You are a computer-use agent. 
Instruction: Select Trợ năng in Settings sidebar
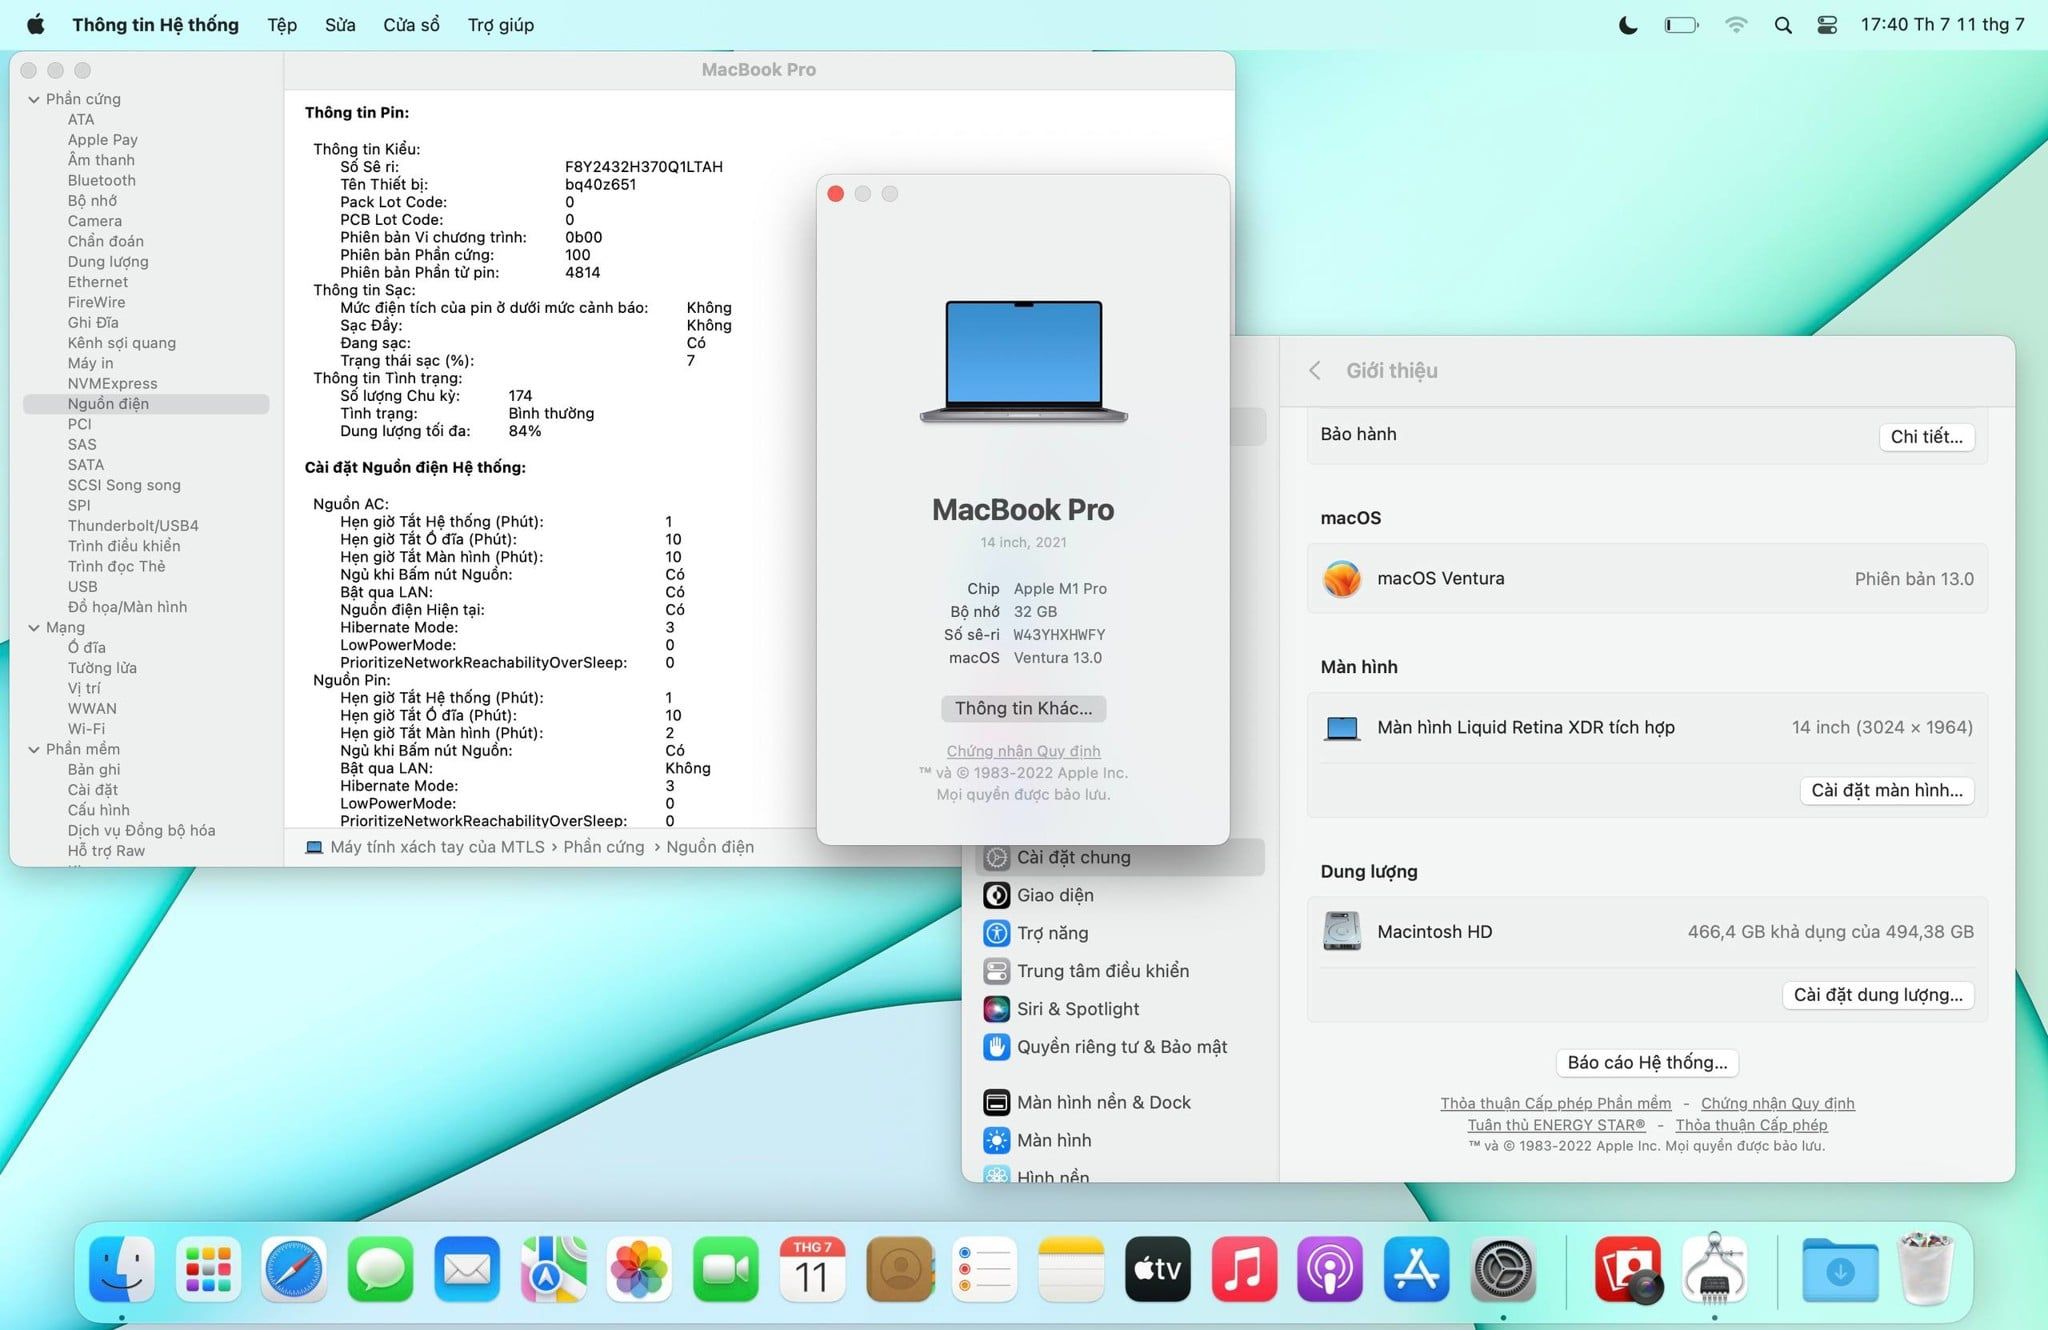[x=1121, y=933]
